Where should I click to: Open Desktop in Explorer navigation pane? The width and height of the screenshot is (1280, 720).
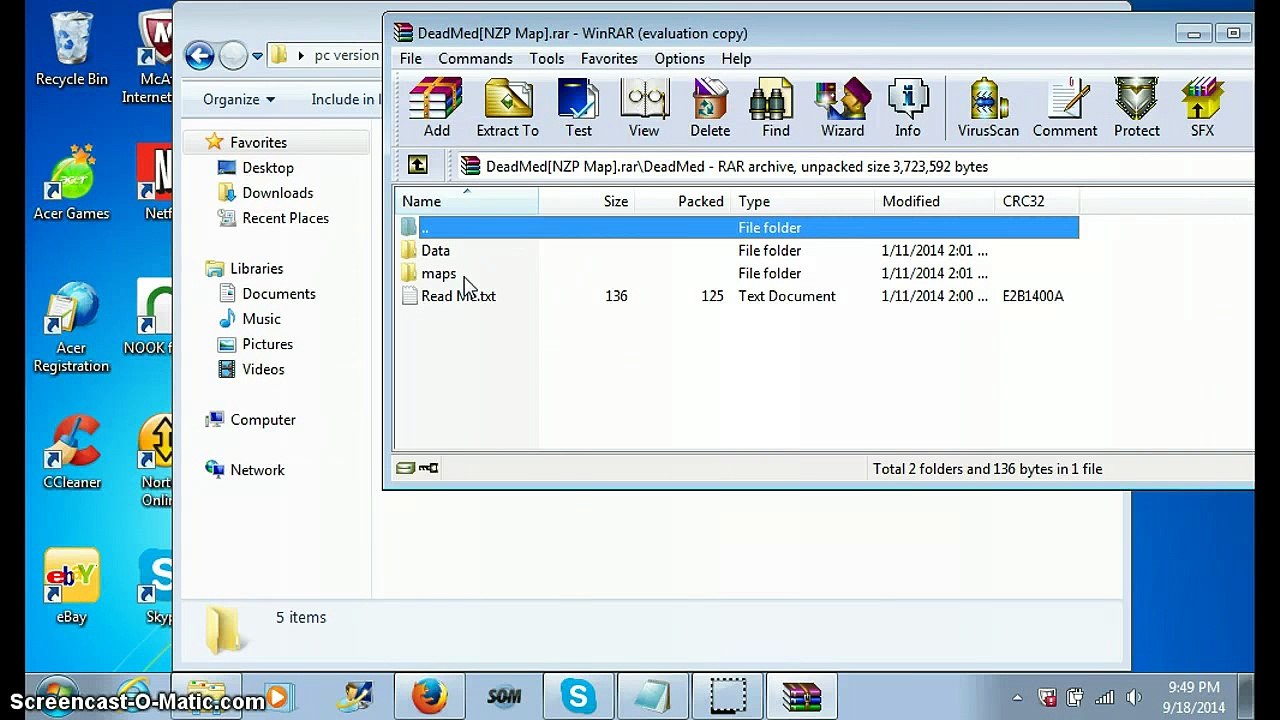[267, 168]
